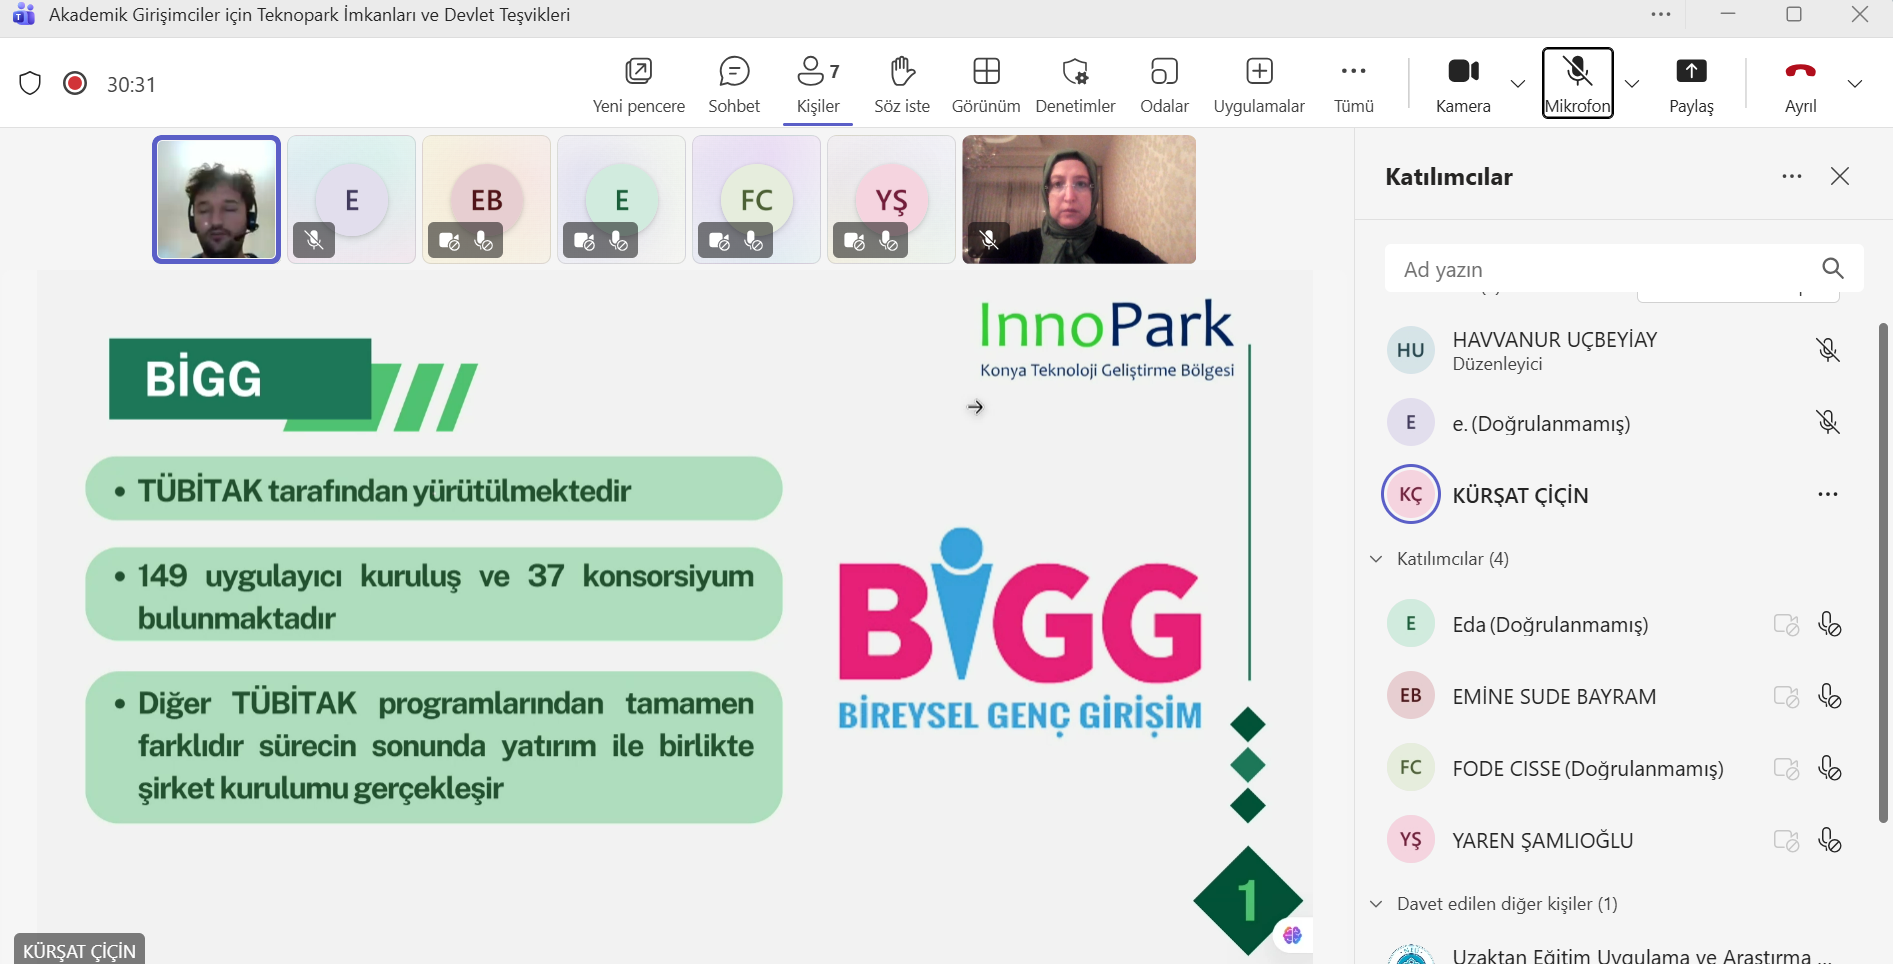1893x964 pixels.
Task: Collapse the Katılımcılar (4) group
Action: (x=1377, y=559)
